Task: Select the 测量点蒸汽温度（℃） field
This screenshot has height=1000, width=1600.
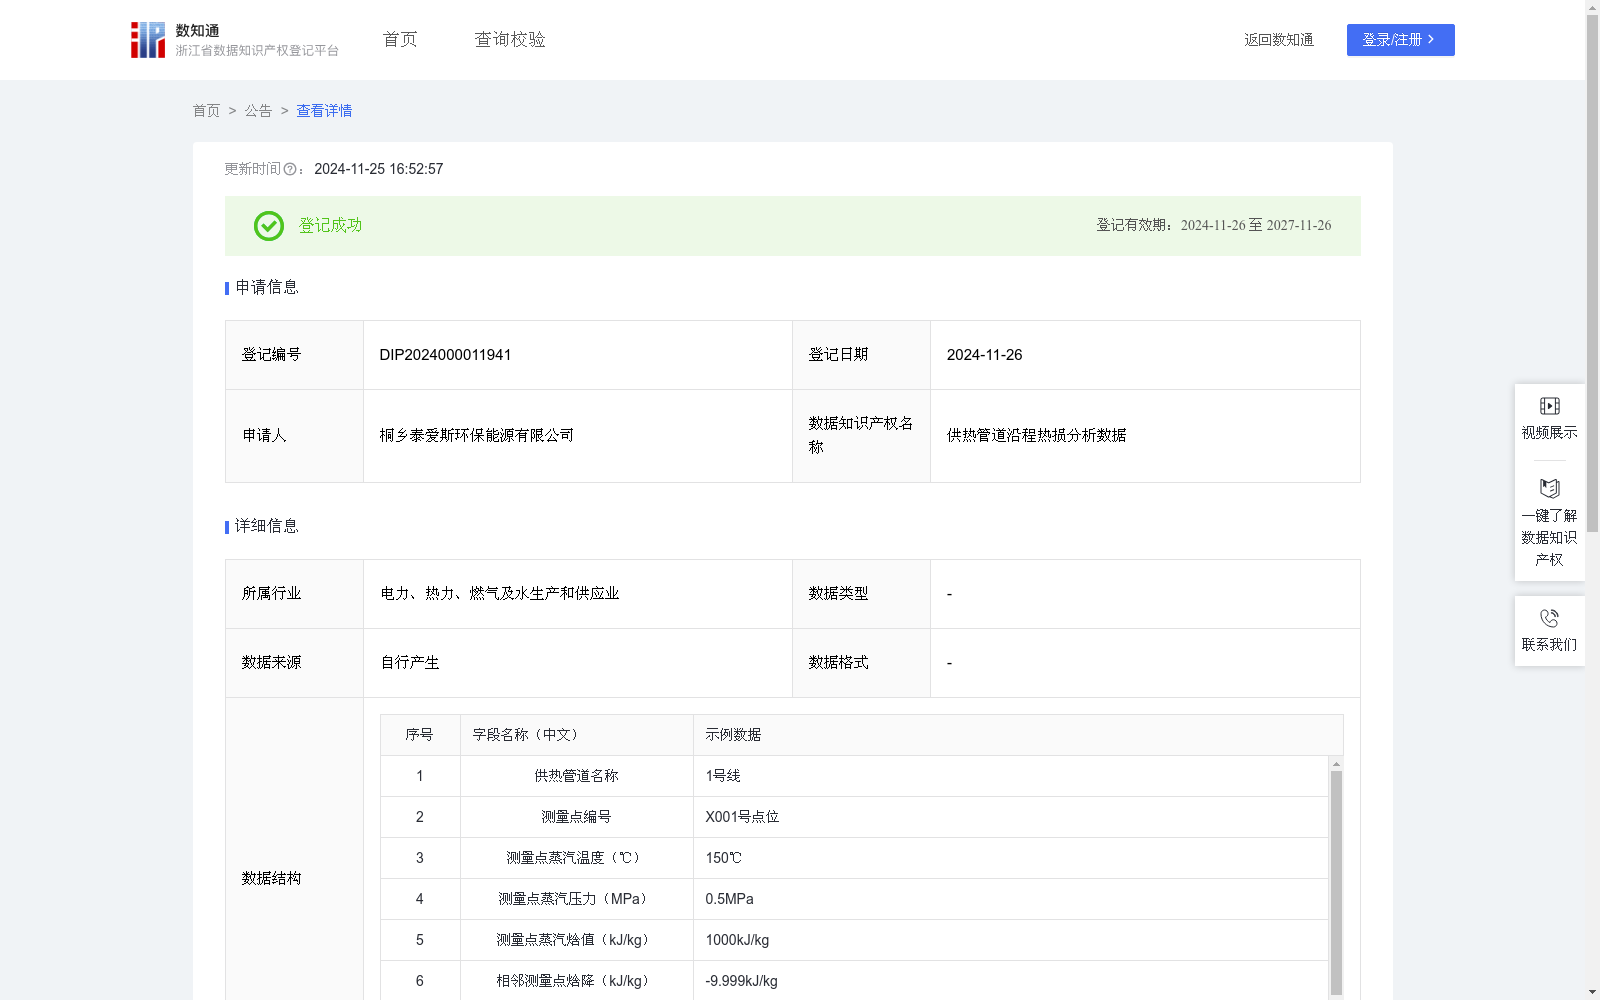Action: (x=576, y=858)
